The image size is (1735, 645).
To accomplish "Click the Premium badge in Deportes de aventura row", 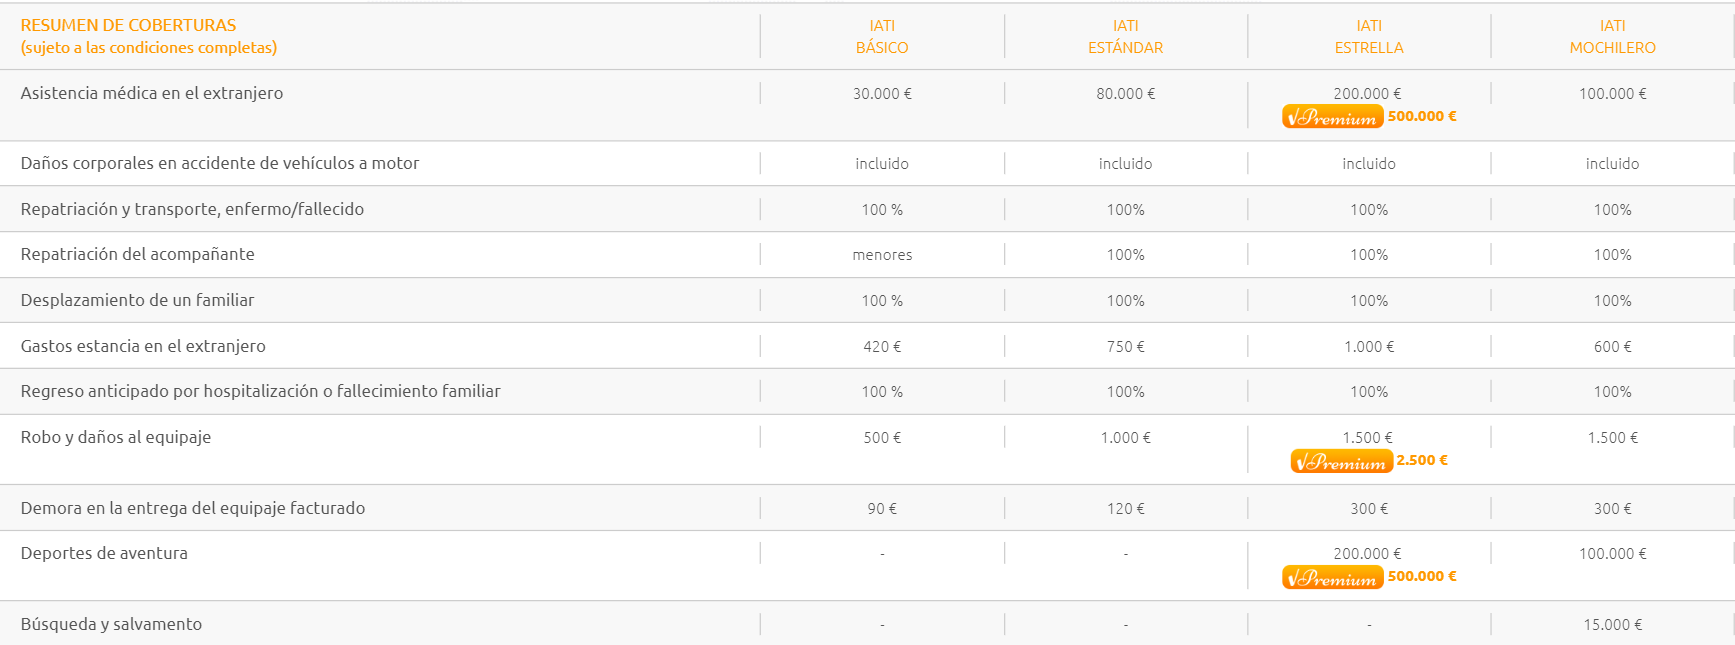I will [x=1332, y=577].
